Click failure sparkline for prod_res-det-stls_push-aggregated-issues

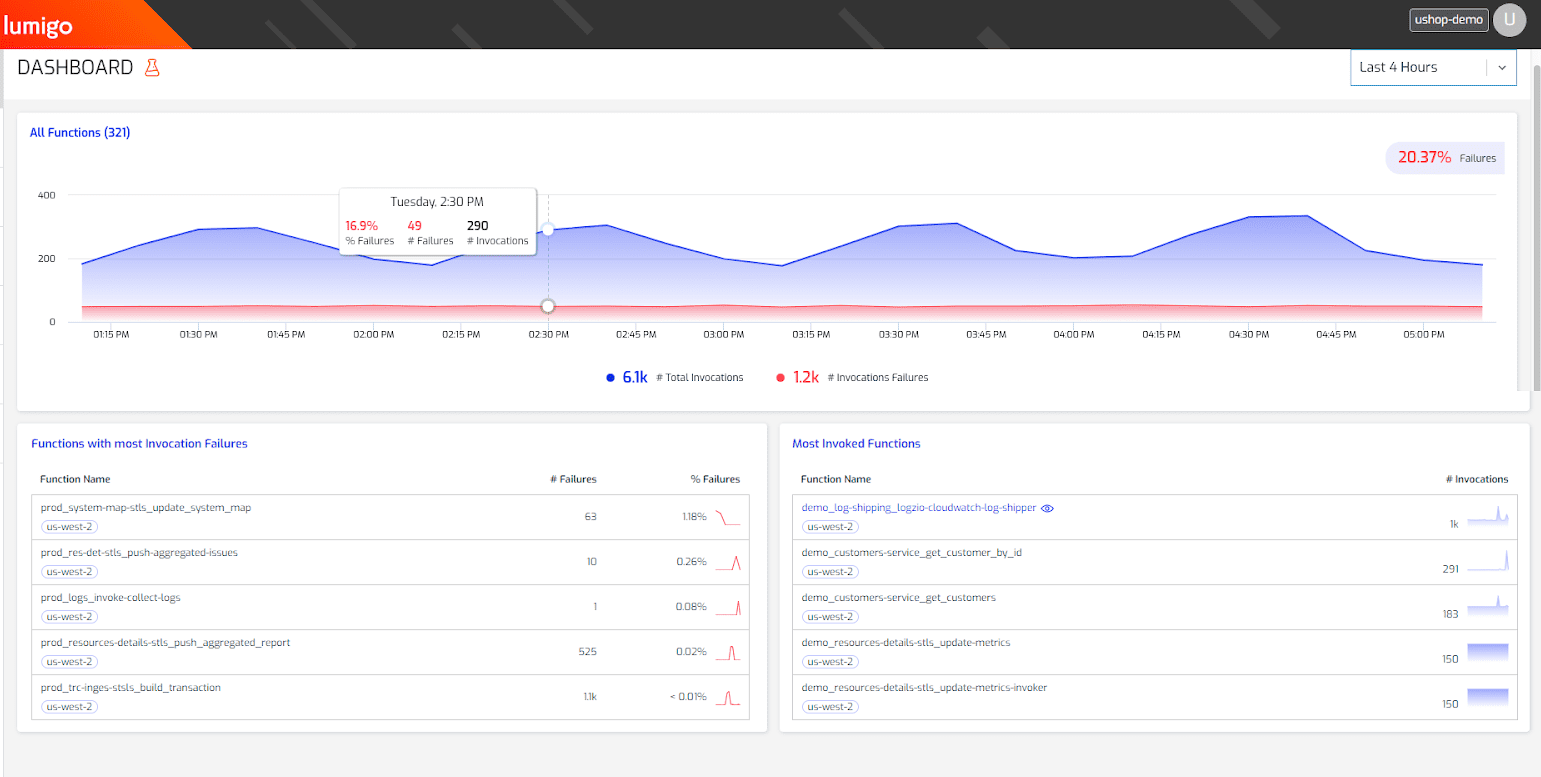click(x=728, y=563)
